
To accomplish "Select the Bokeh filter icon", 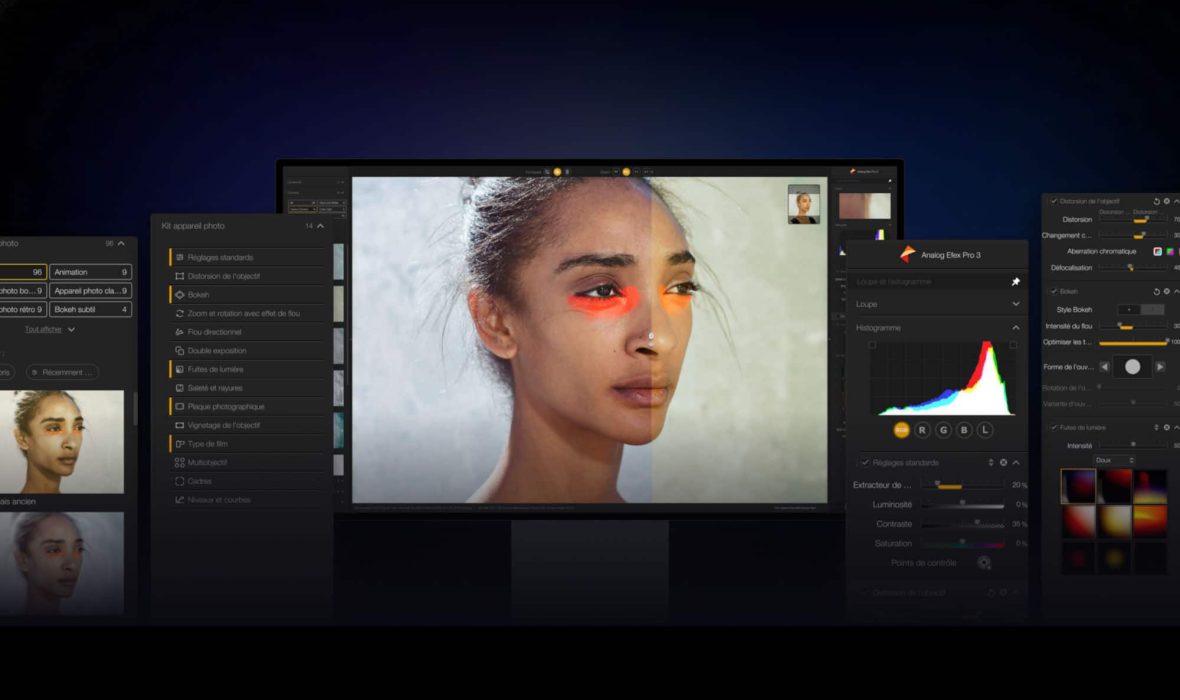I will click(179, 295).
